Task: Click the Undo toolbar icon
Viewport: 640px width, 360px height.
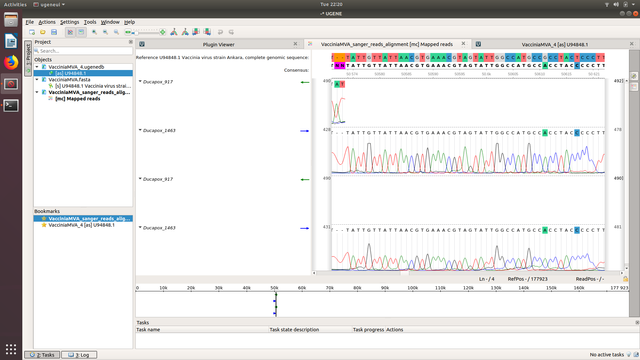Action: tap(220, 32)
